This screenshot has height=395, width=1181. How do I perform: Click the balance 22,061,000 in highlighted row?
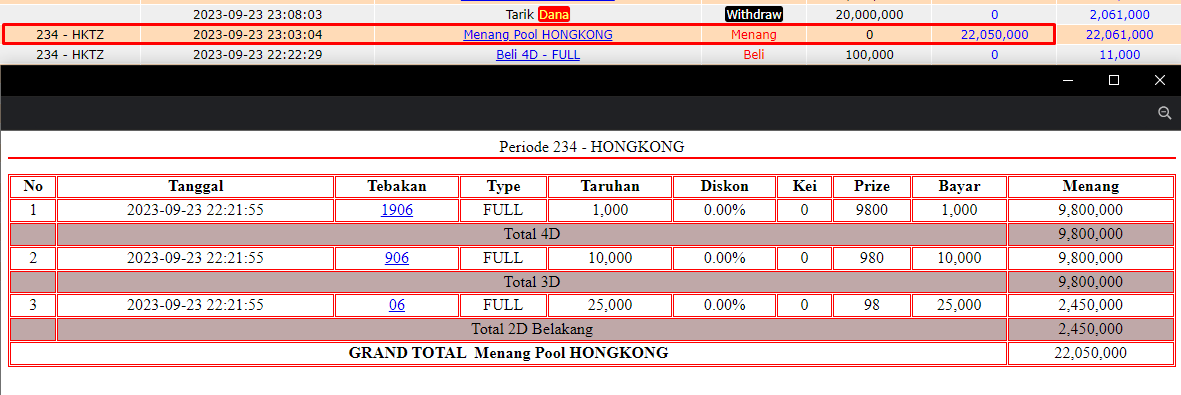point(1119,35)
